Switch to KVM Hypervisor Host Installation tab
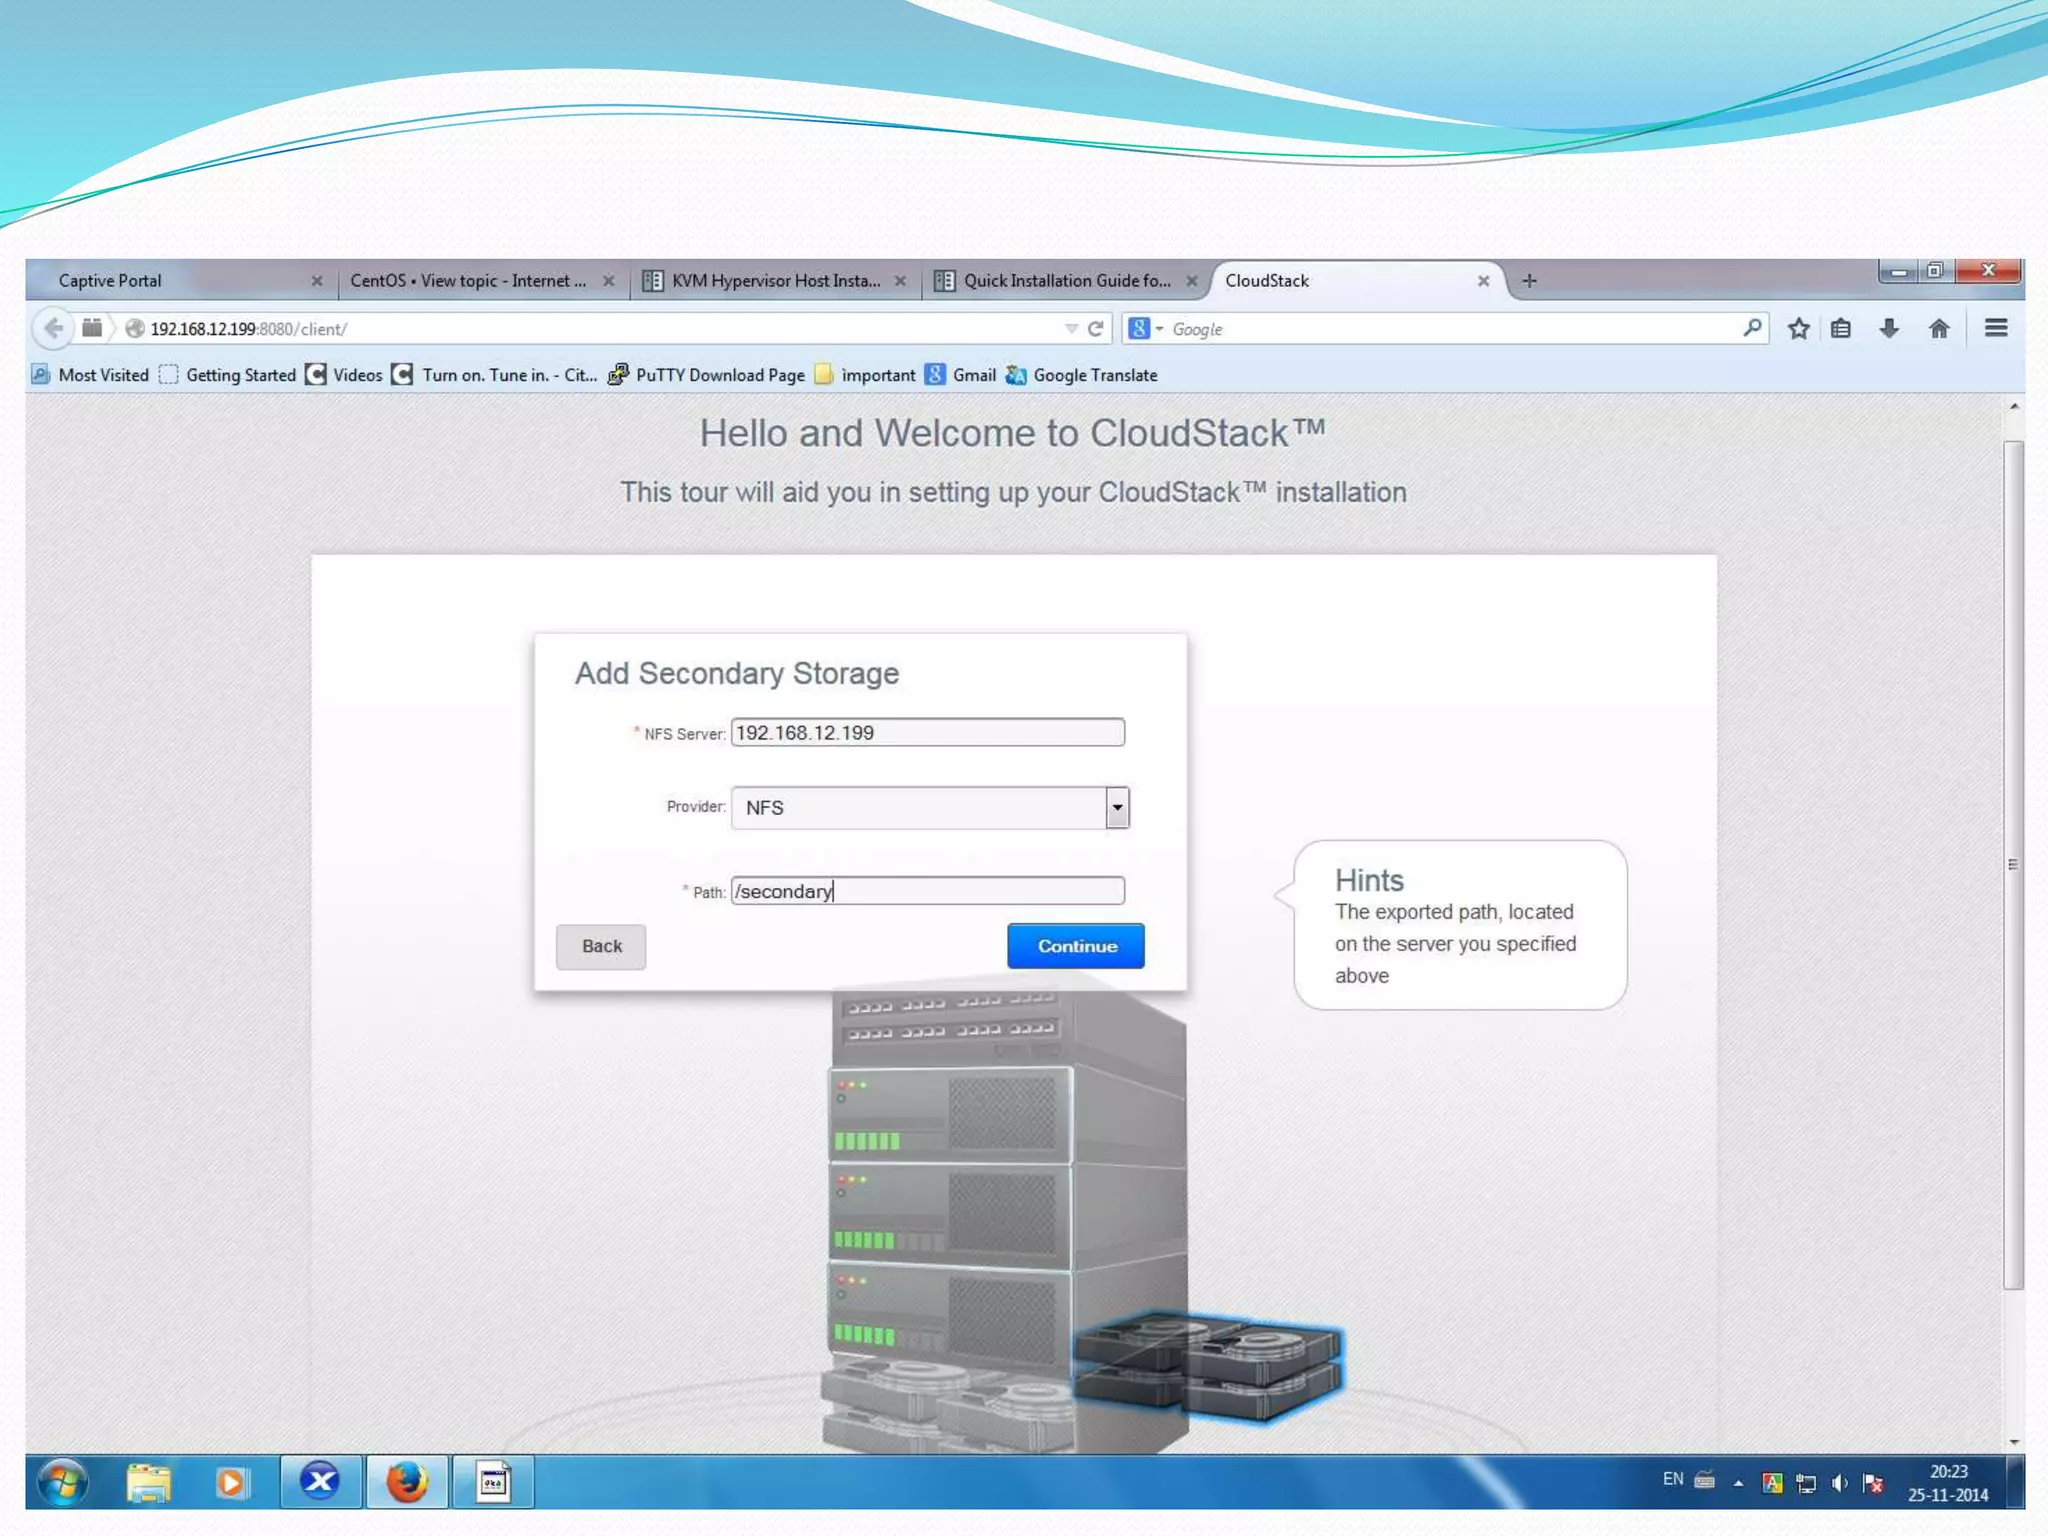 775,281
